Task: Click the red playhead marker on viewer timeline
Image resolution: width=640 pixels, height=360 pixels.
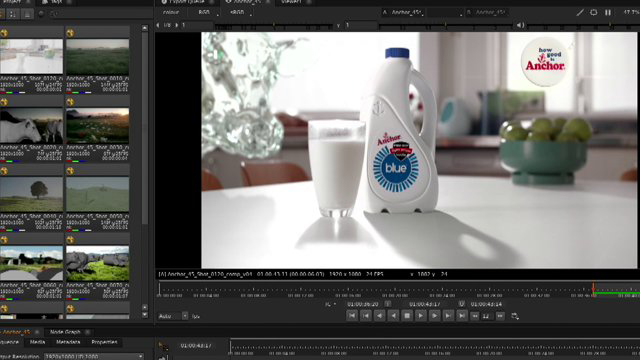Action: [x=593, y=287]
